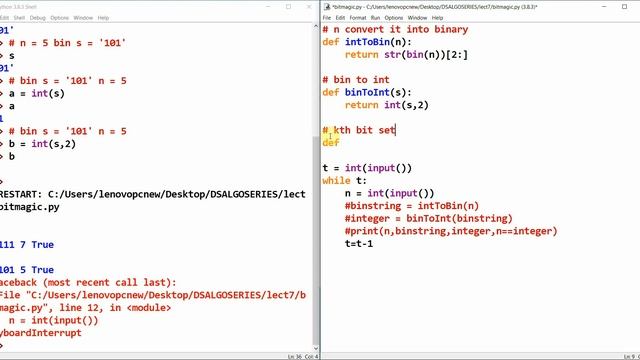Click the 'KeyboardInterrupt' error text
This screenshot has width=640, height=360.
point(40,333)
